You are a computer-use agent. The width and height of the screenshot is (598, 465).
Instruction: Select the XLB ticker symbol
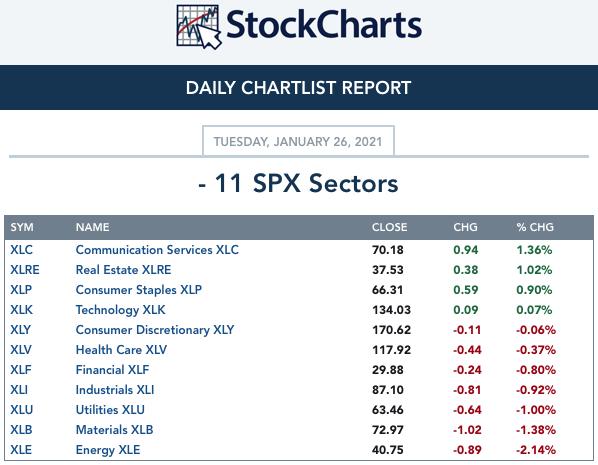tap(21, 430)
